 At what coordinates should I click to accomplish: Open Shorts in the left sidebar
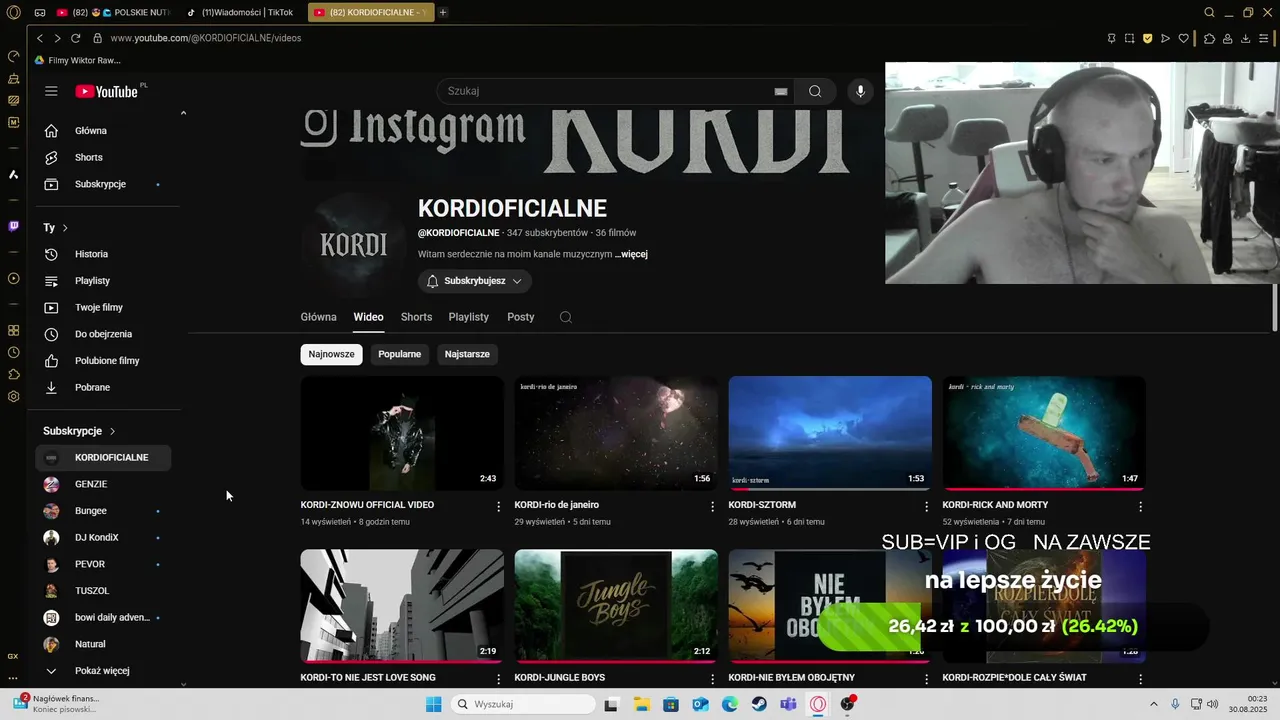(104, 158)
